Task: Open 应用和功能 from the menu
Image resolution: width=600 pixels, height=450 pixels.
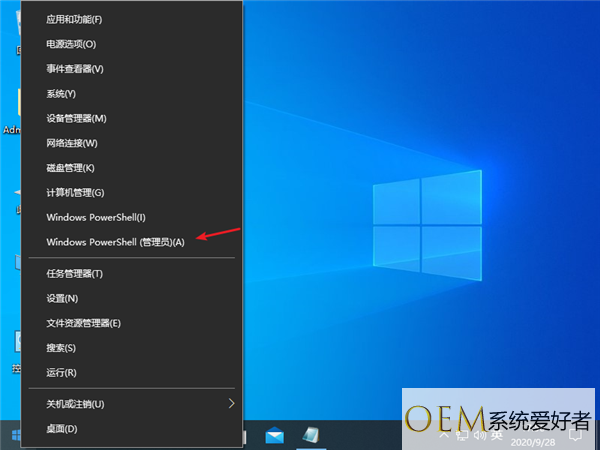Action: (74, 20)
